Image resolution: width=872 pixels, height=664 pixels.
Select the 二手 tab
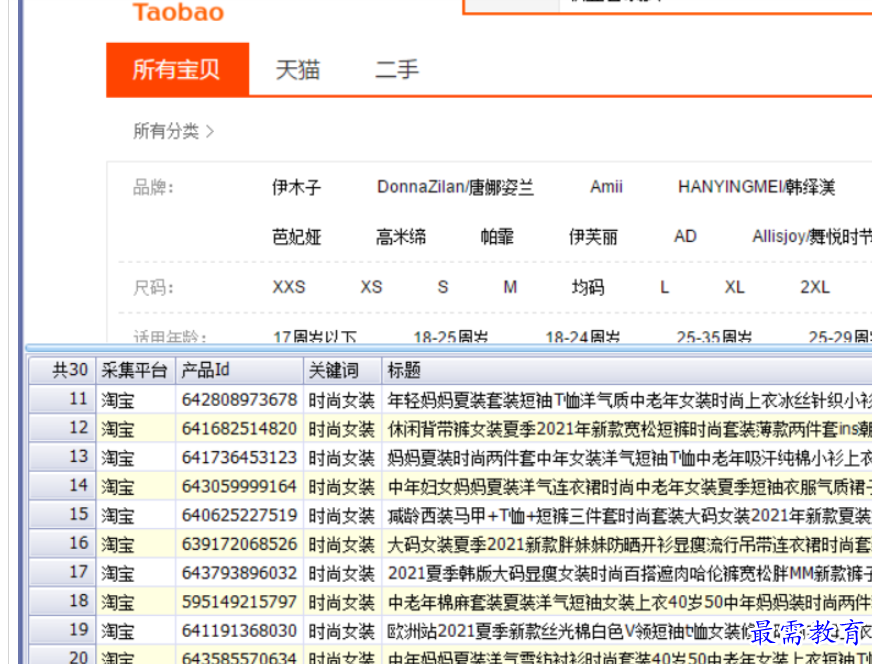[397, 70]
